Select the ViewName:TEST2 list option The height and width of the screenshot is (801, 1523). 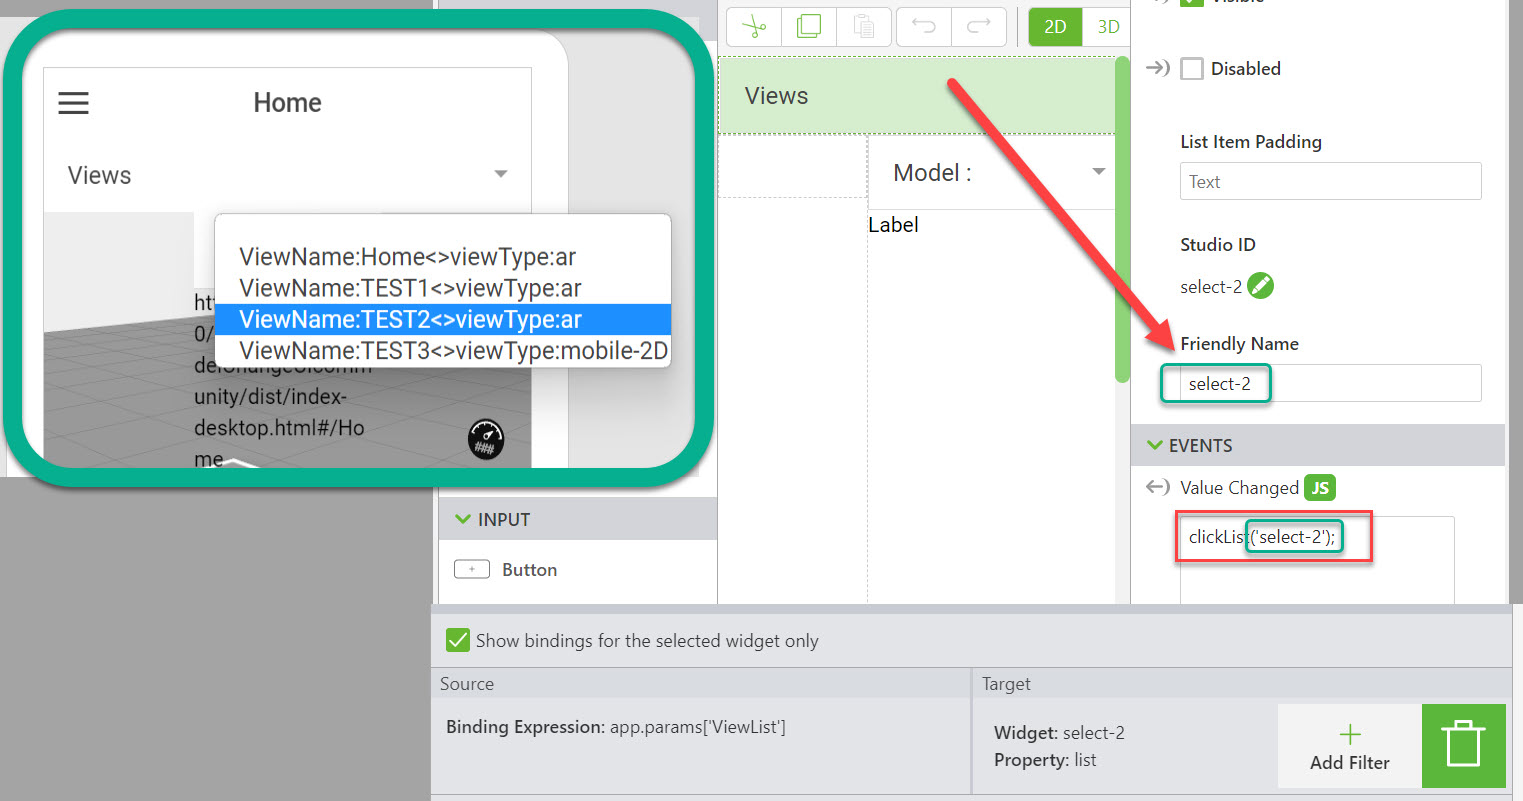[441, 320]
